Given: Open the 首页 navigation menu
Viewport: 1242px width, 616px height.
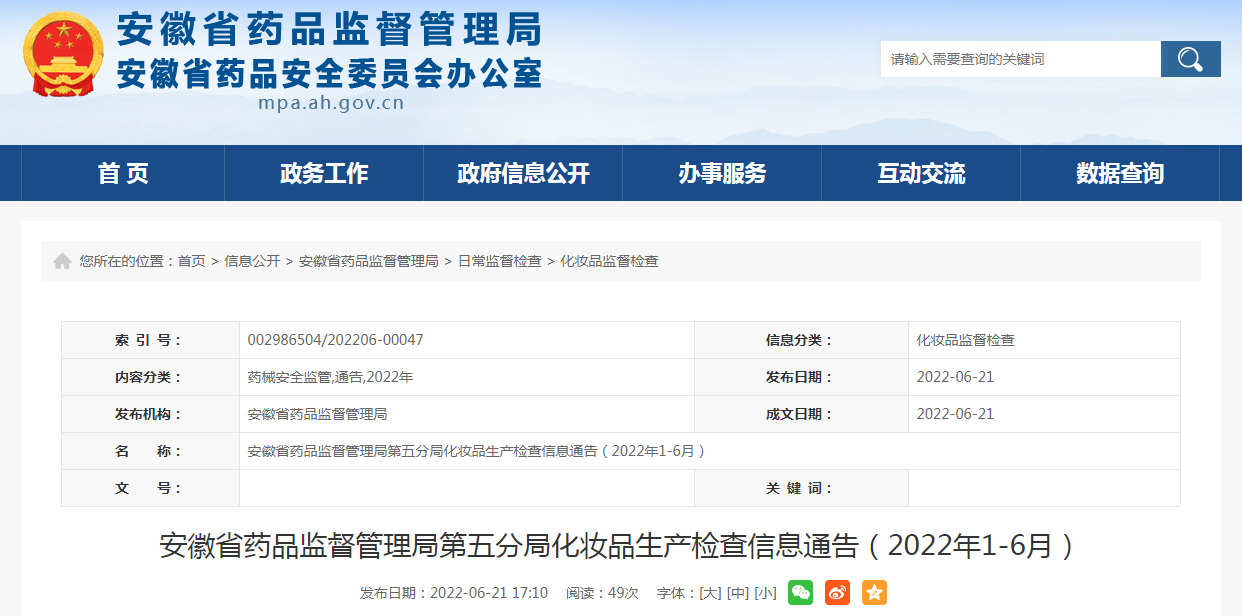Looking at the screenshot, I should 123,173.
